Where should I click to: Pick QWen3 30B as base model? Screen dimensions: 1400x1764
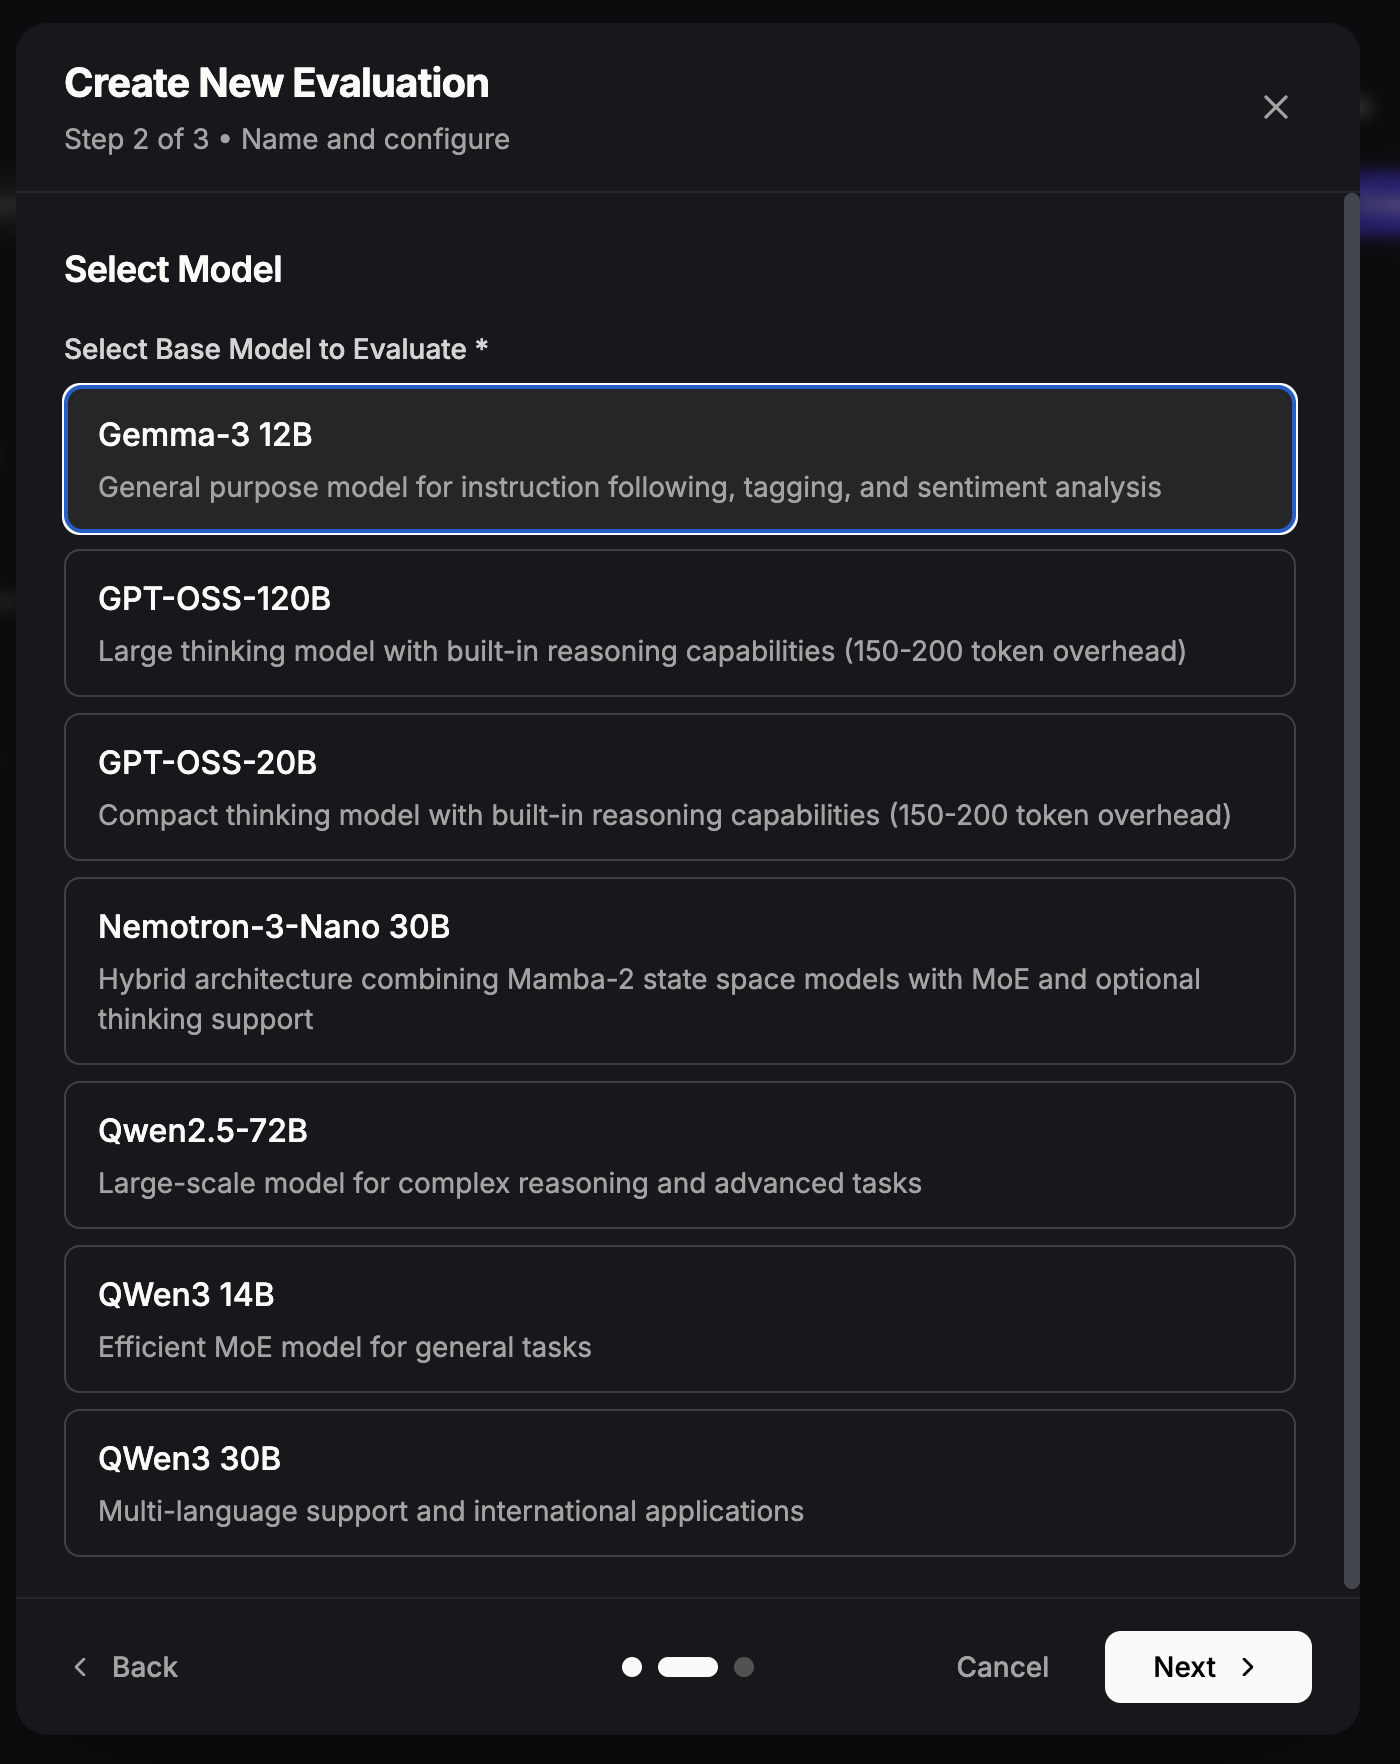point(680,1483)
